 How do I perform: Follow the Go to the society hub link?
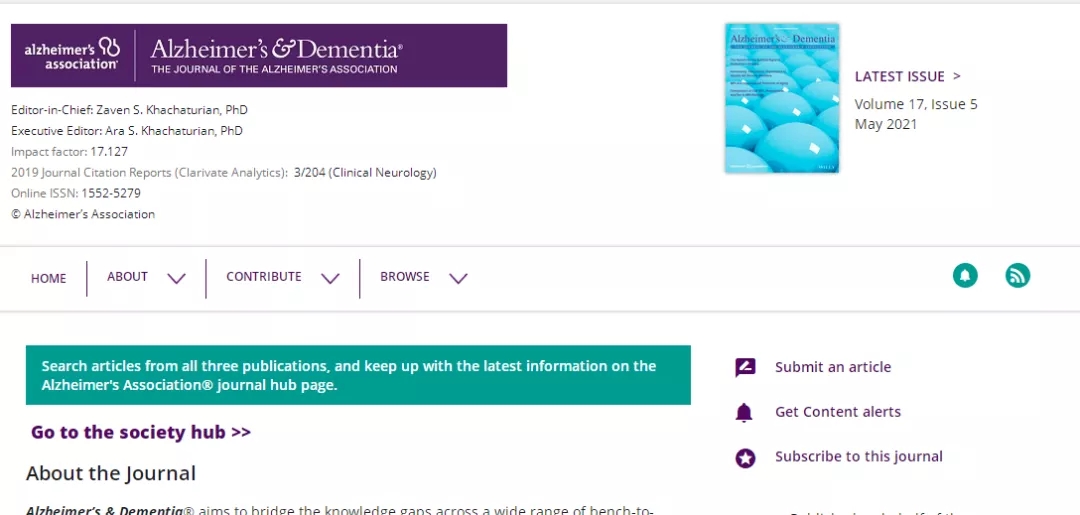point(141,432)
